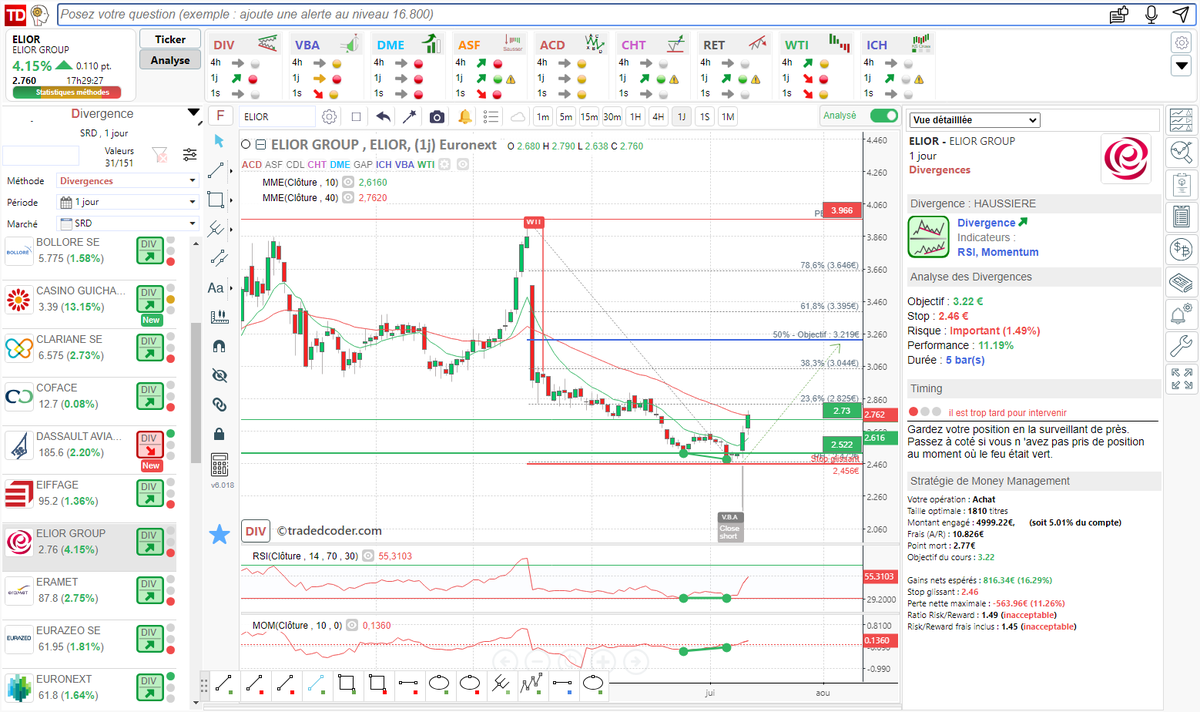This screenshot has height=712, width=1200.
Task: Lock drawings with the padlock icon
Action: coord(219,434)
